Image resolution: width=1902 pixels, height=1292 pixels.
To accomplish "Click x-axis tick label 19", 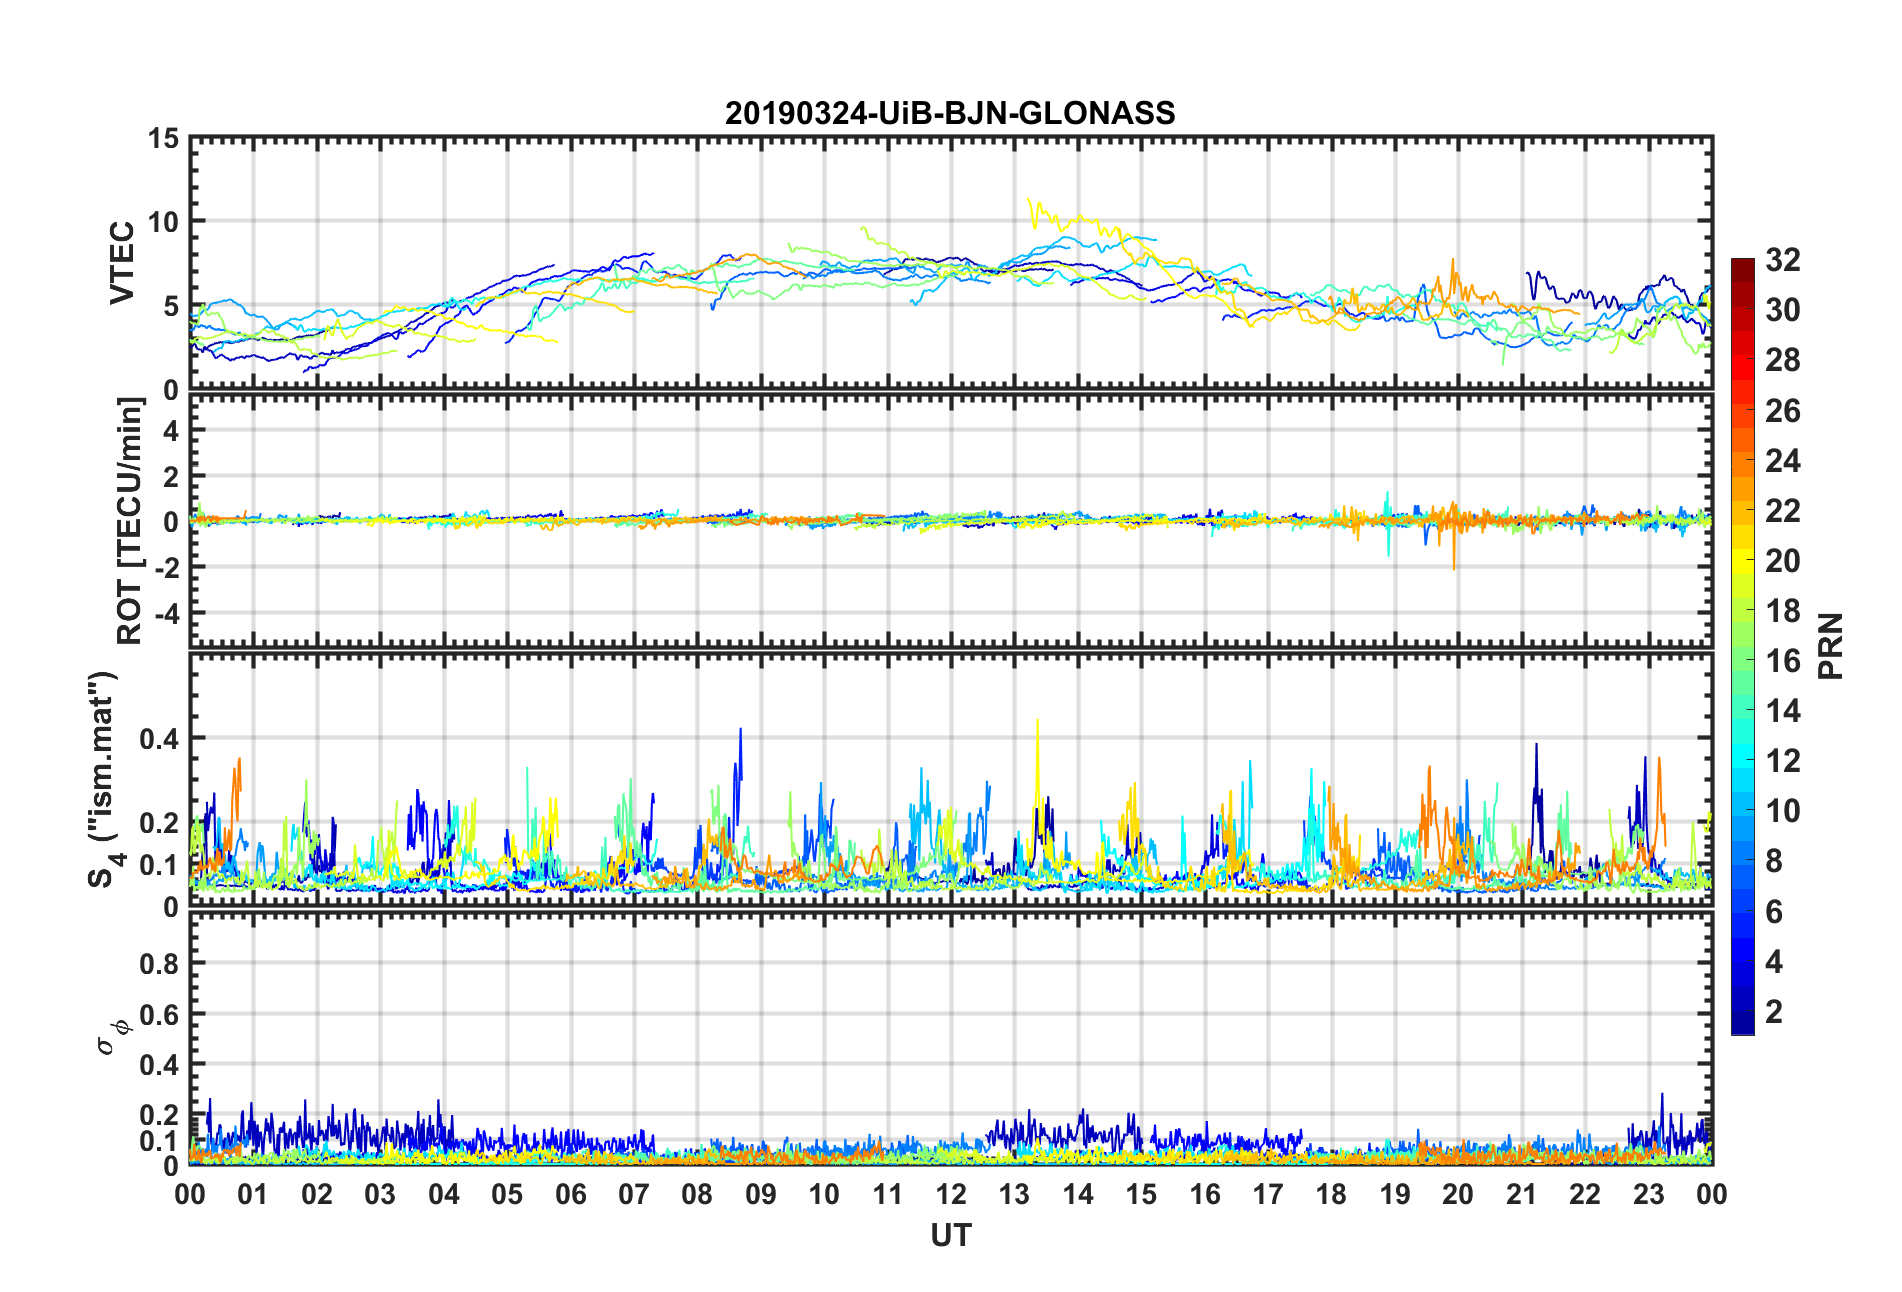I will coord(1395,1194).
